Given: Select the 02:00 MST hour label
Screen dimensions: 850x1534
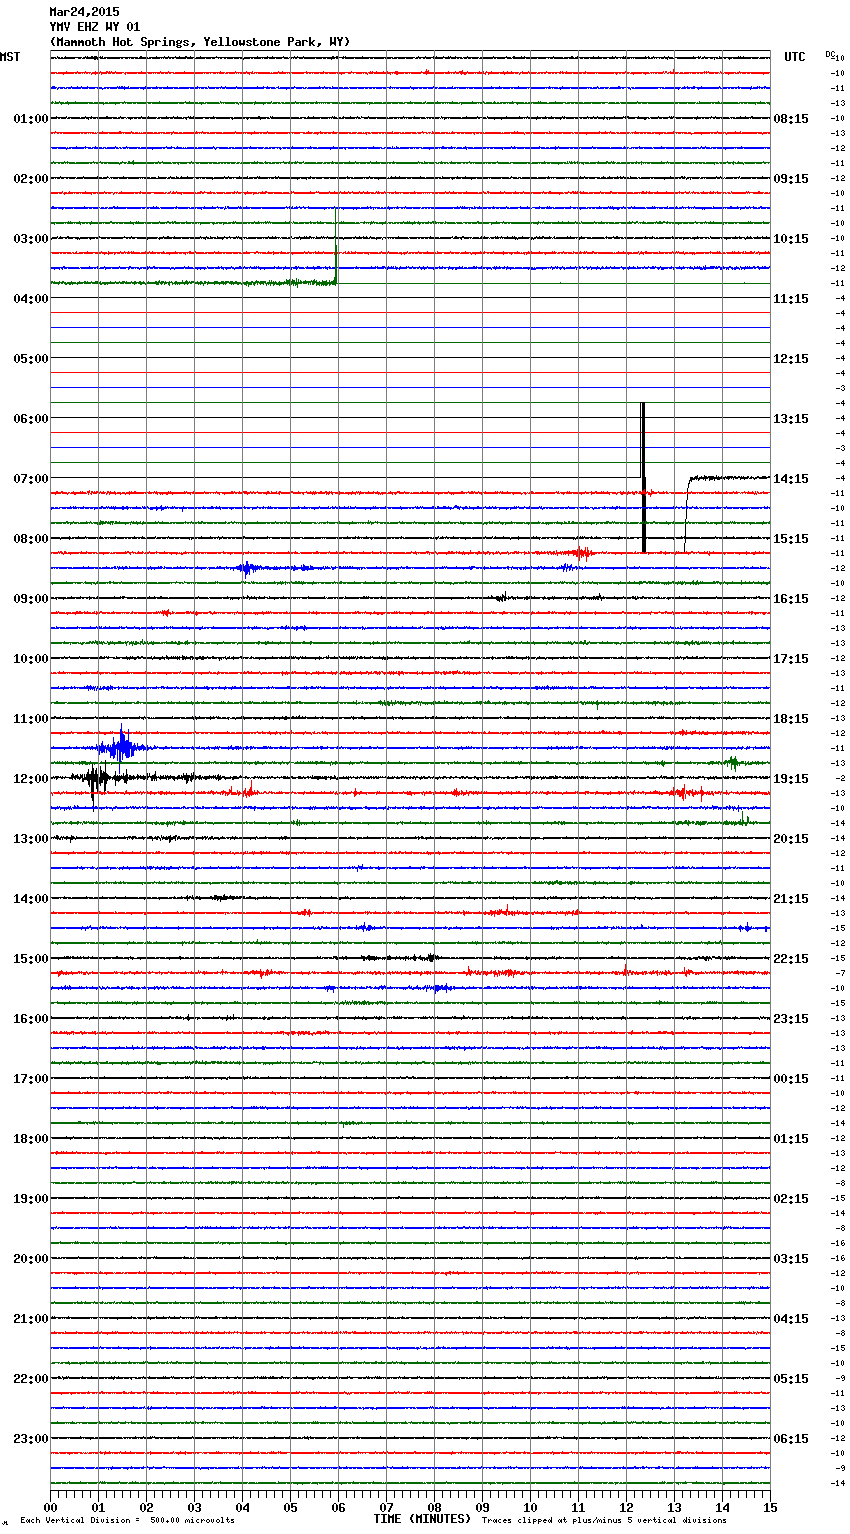Looking at the screenshot, I should tap(31, 179).
